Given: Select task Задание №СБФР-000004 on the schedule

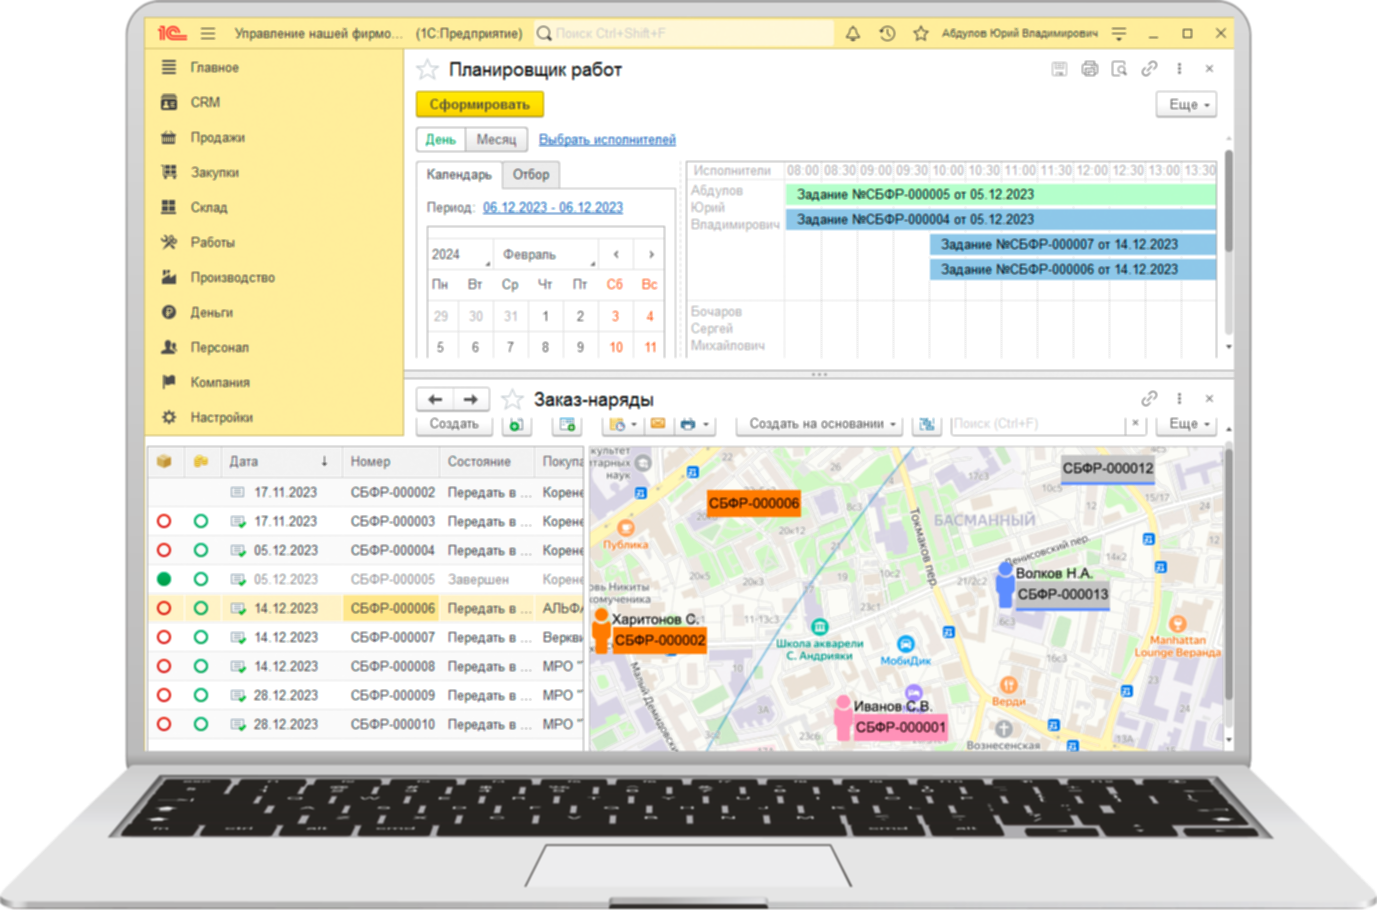Looking at the screenshot, I should [1001, 219].
